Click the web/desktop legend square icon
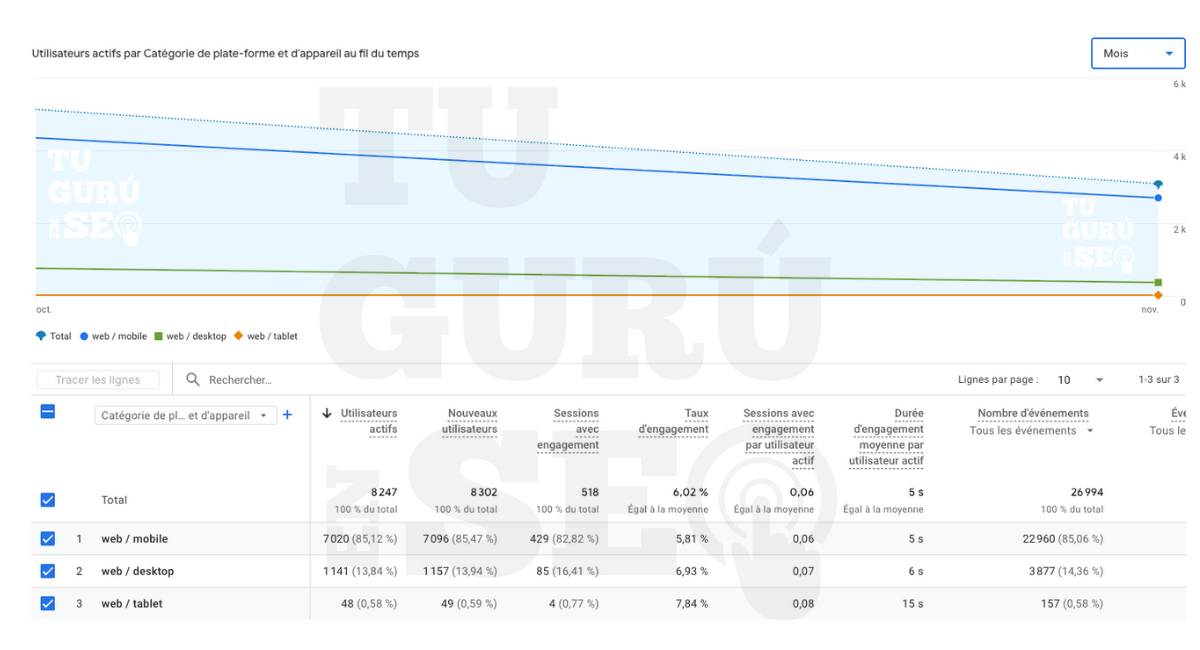 (x=158, y=336)
